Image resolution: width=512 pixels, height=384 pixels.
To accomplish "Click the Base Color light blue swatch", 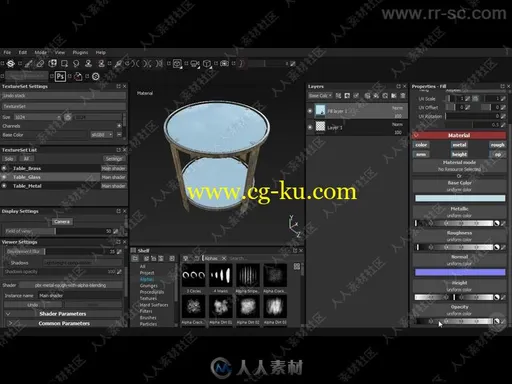I will [x=460, y=198].
